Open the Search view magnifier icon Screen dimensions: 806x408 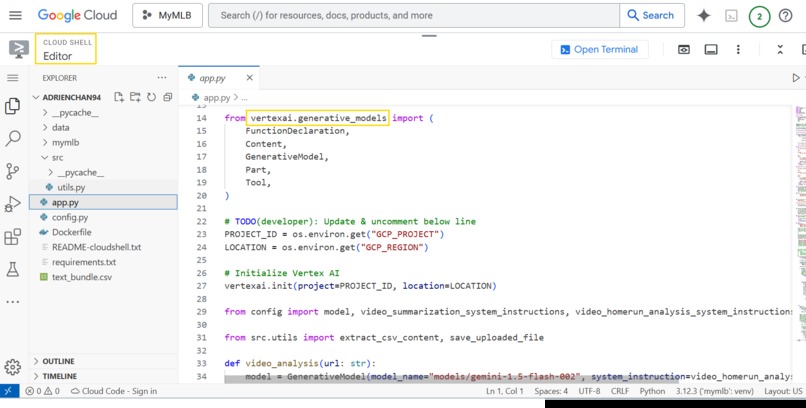pyautogui.click(x=13, y=138)
